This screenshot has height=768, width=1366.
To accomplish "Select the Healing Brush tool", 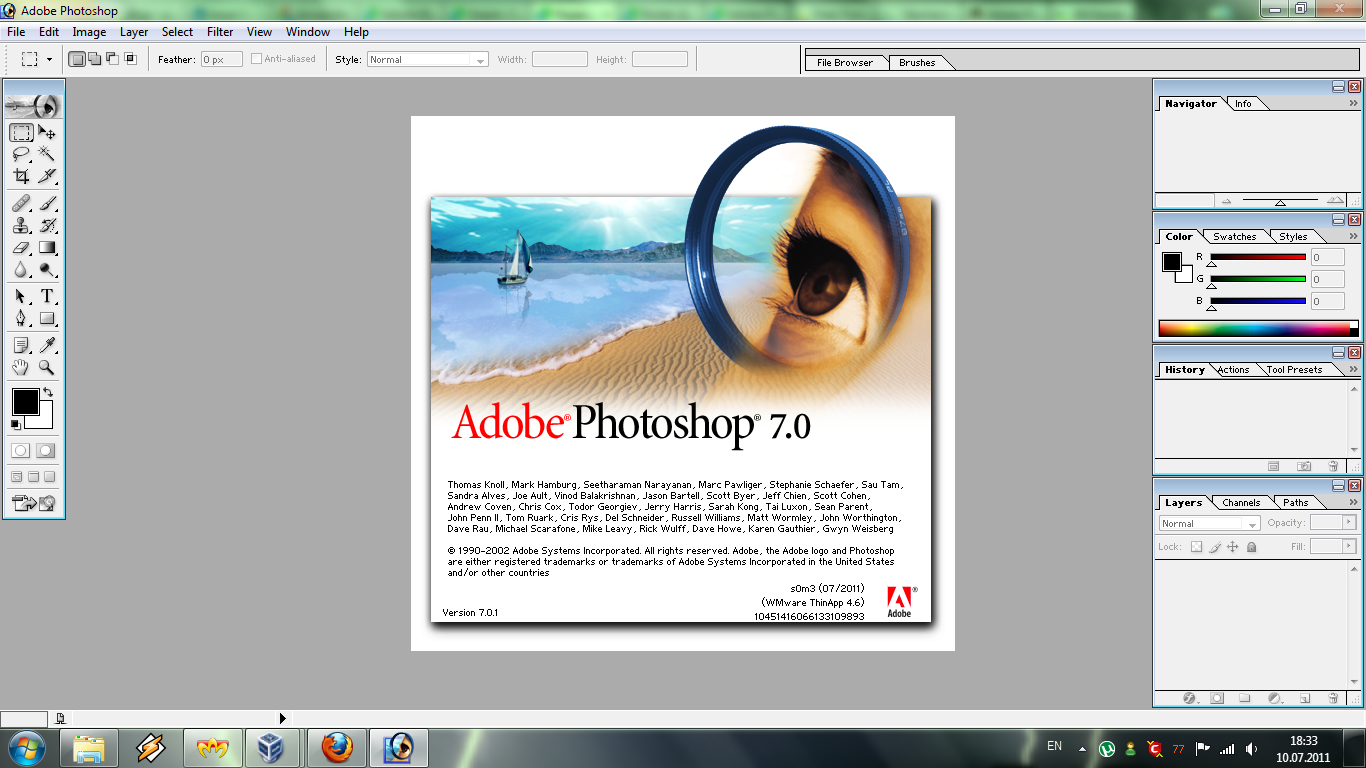I will click(x=21, y=204).
